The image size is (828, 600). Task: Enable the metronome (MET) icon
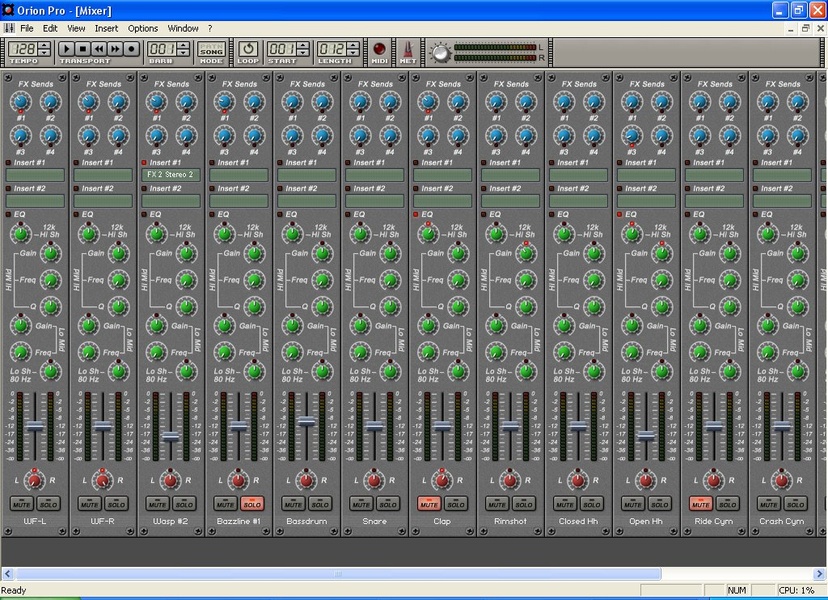408,49
